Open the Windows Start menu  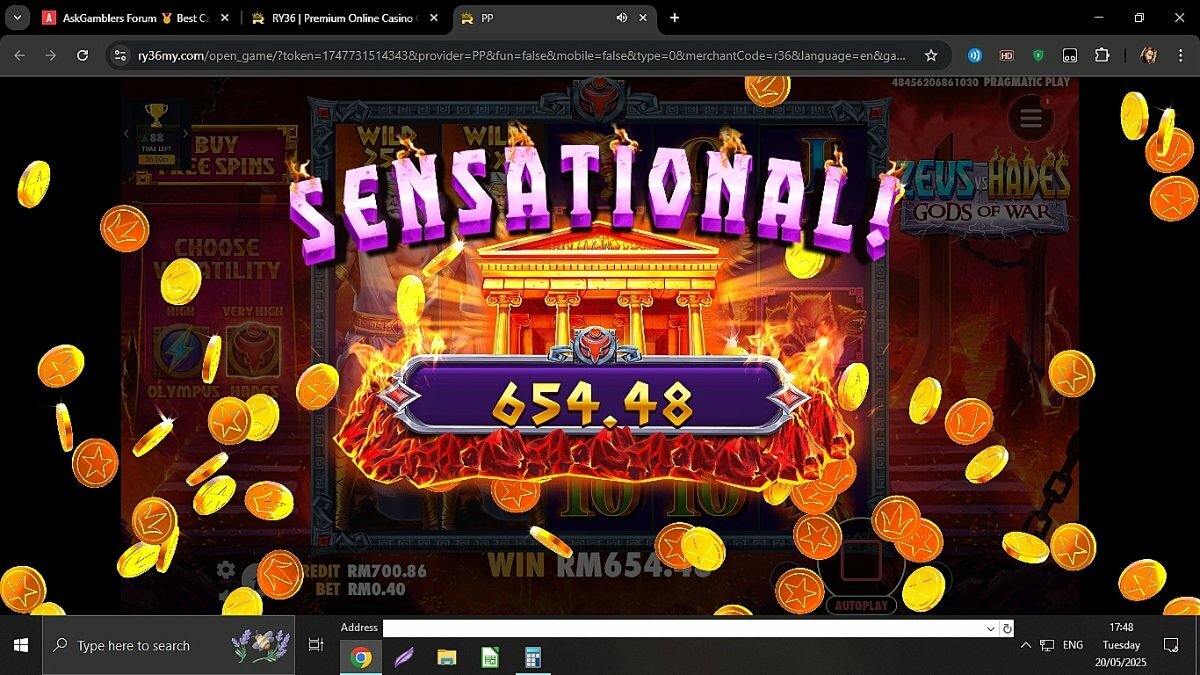[x=20, y=646]
